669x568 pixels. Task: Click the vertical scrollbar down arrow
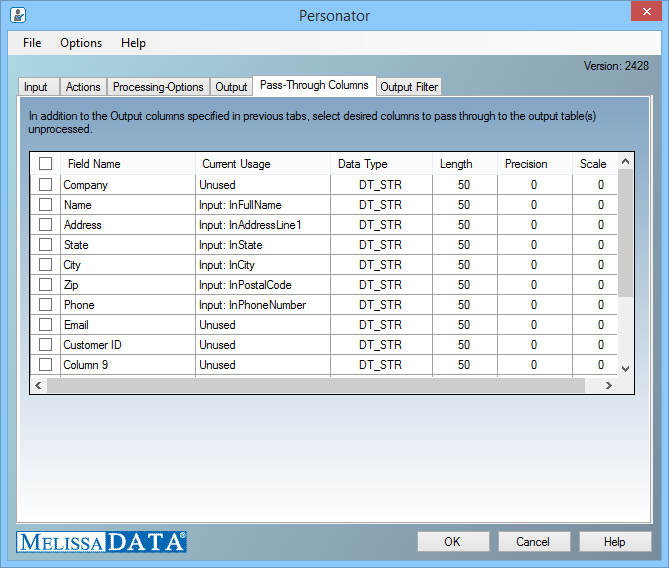click(626, 369)
